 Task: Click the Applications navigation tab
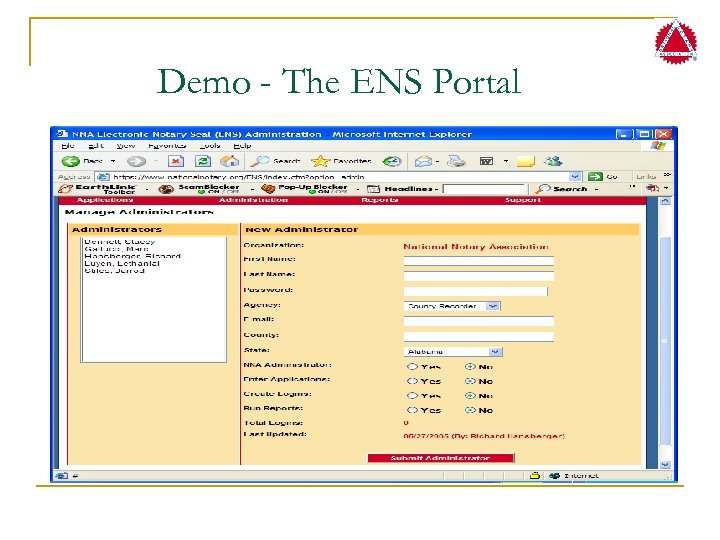coord(105,200)
